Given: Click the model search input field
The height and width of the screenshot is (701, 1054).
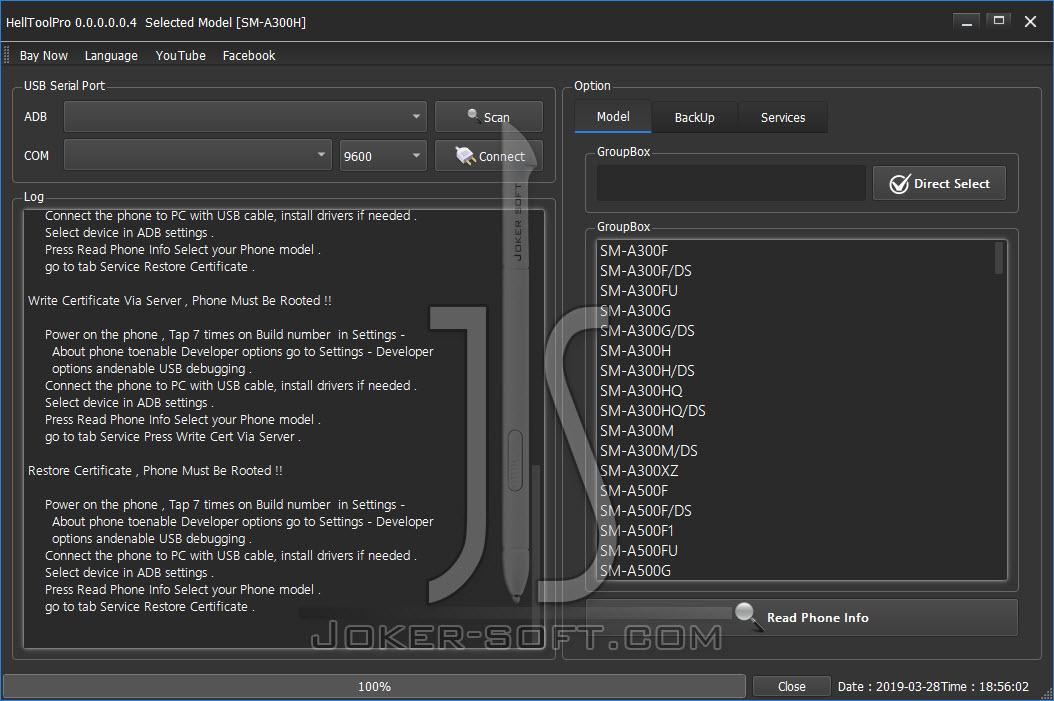Looking at the screenshot, I should pos(731,183).
